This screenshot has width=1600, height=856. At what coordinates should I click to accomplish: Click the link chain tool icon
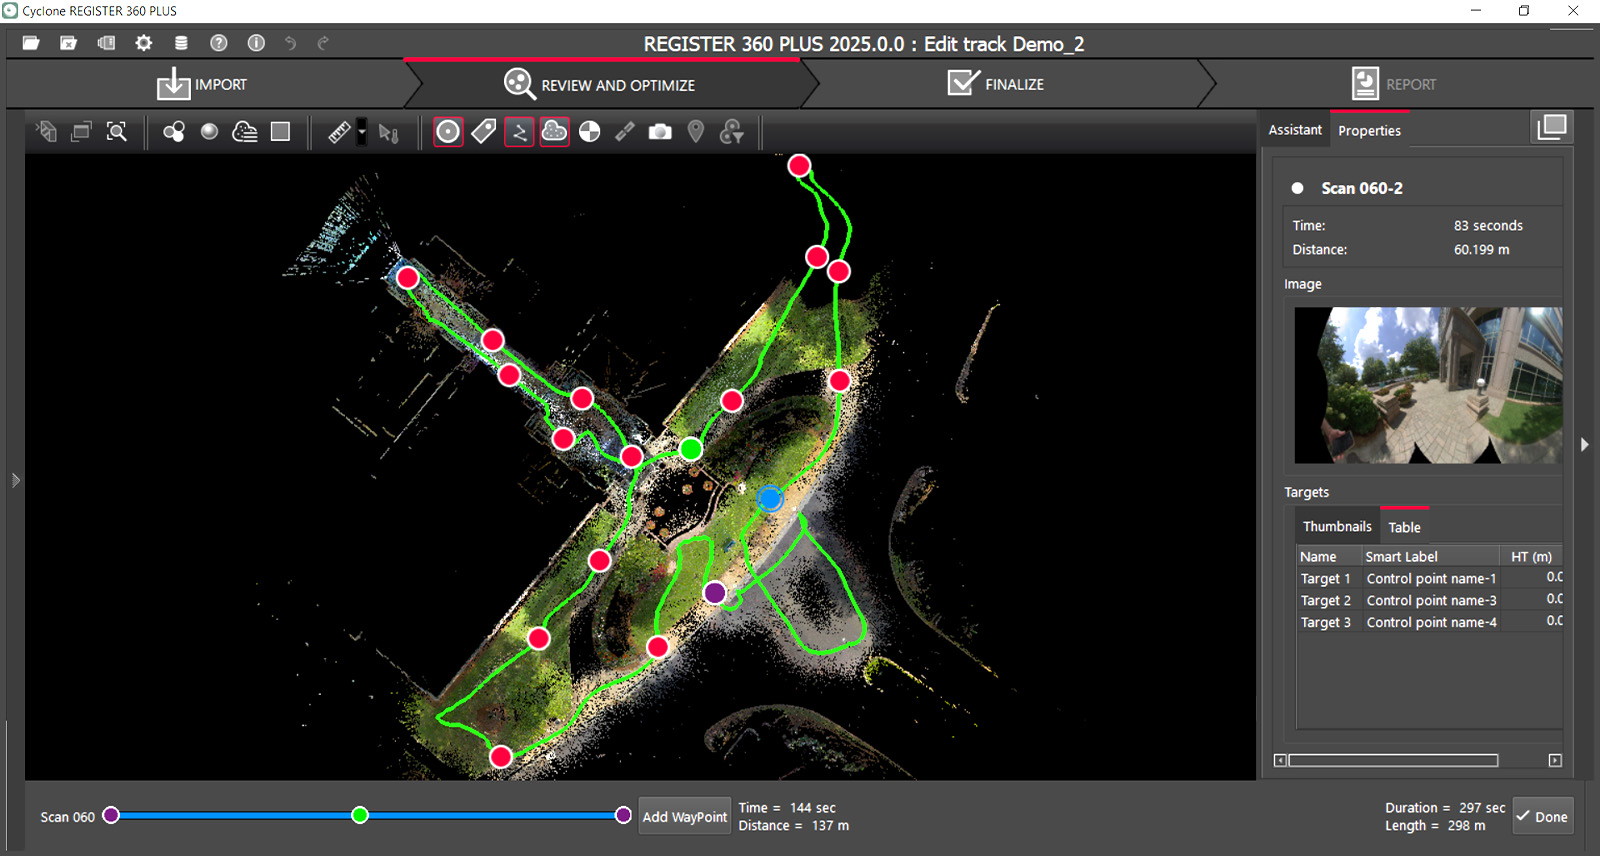[625, 131]
